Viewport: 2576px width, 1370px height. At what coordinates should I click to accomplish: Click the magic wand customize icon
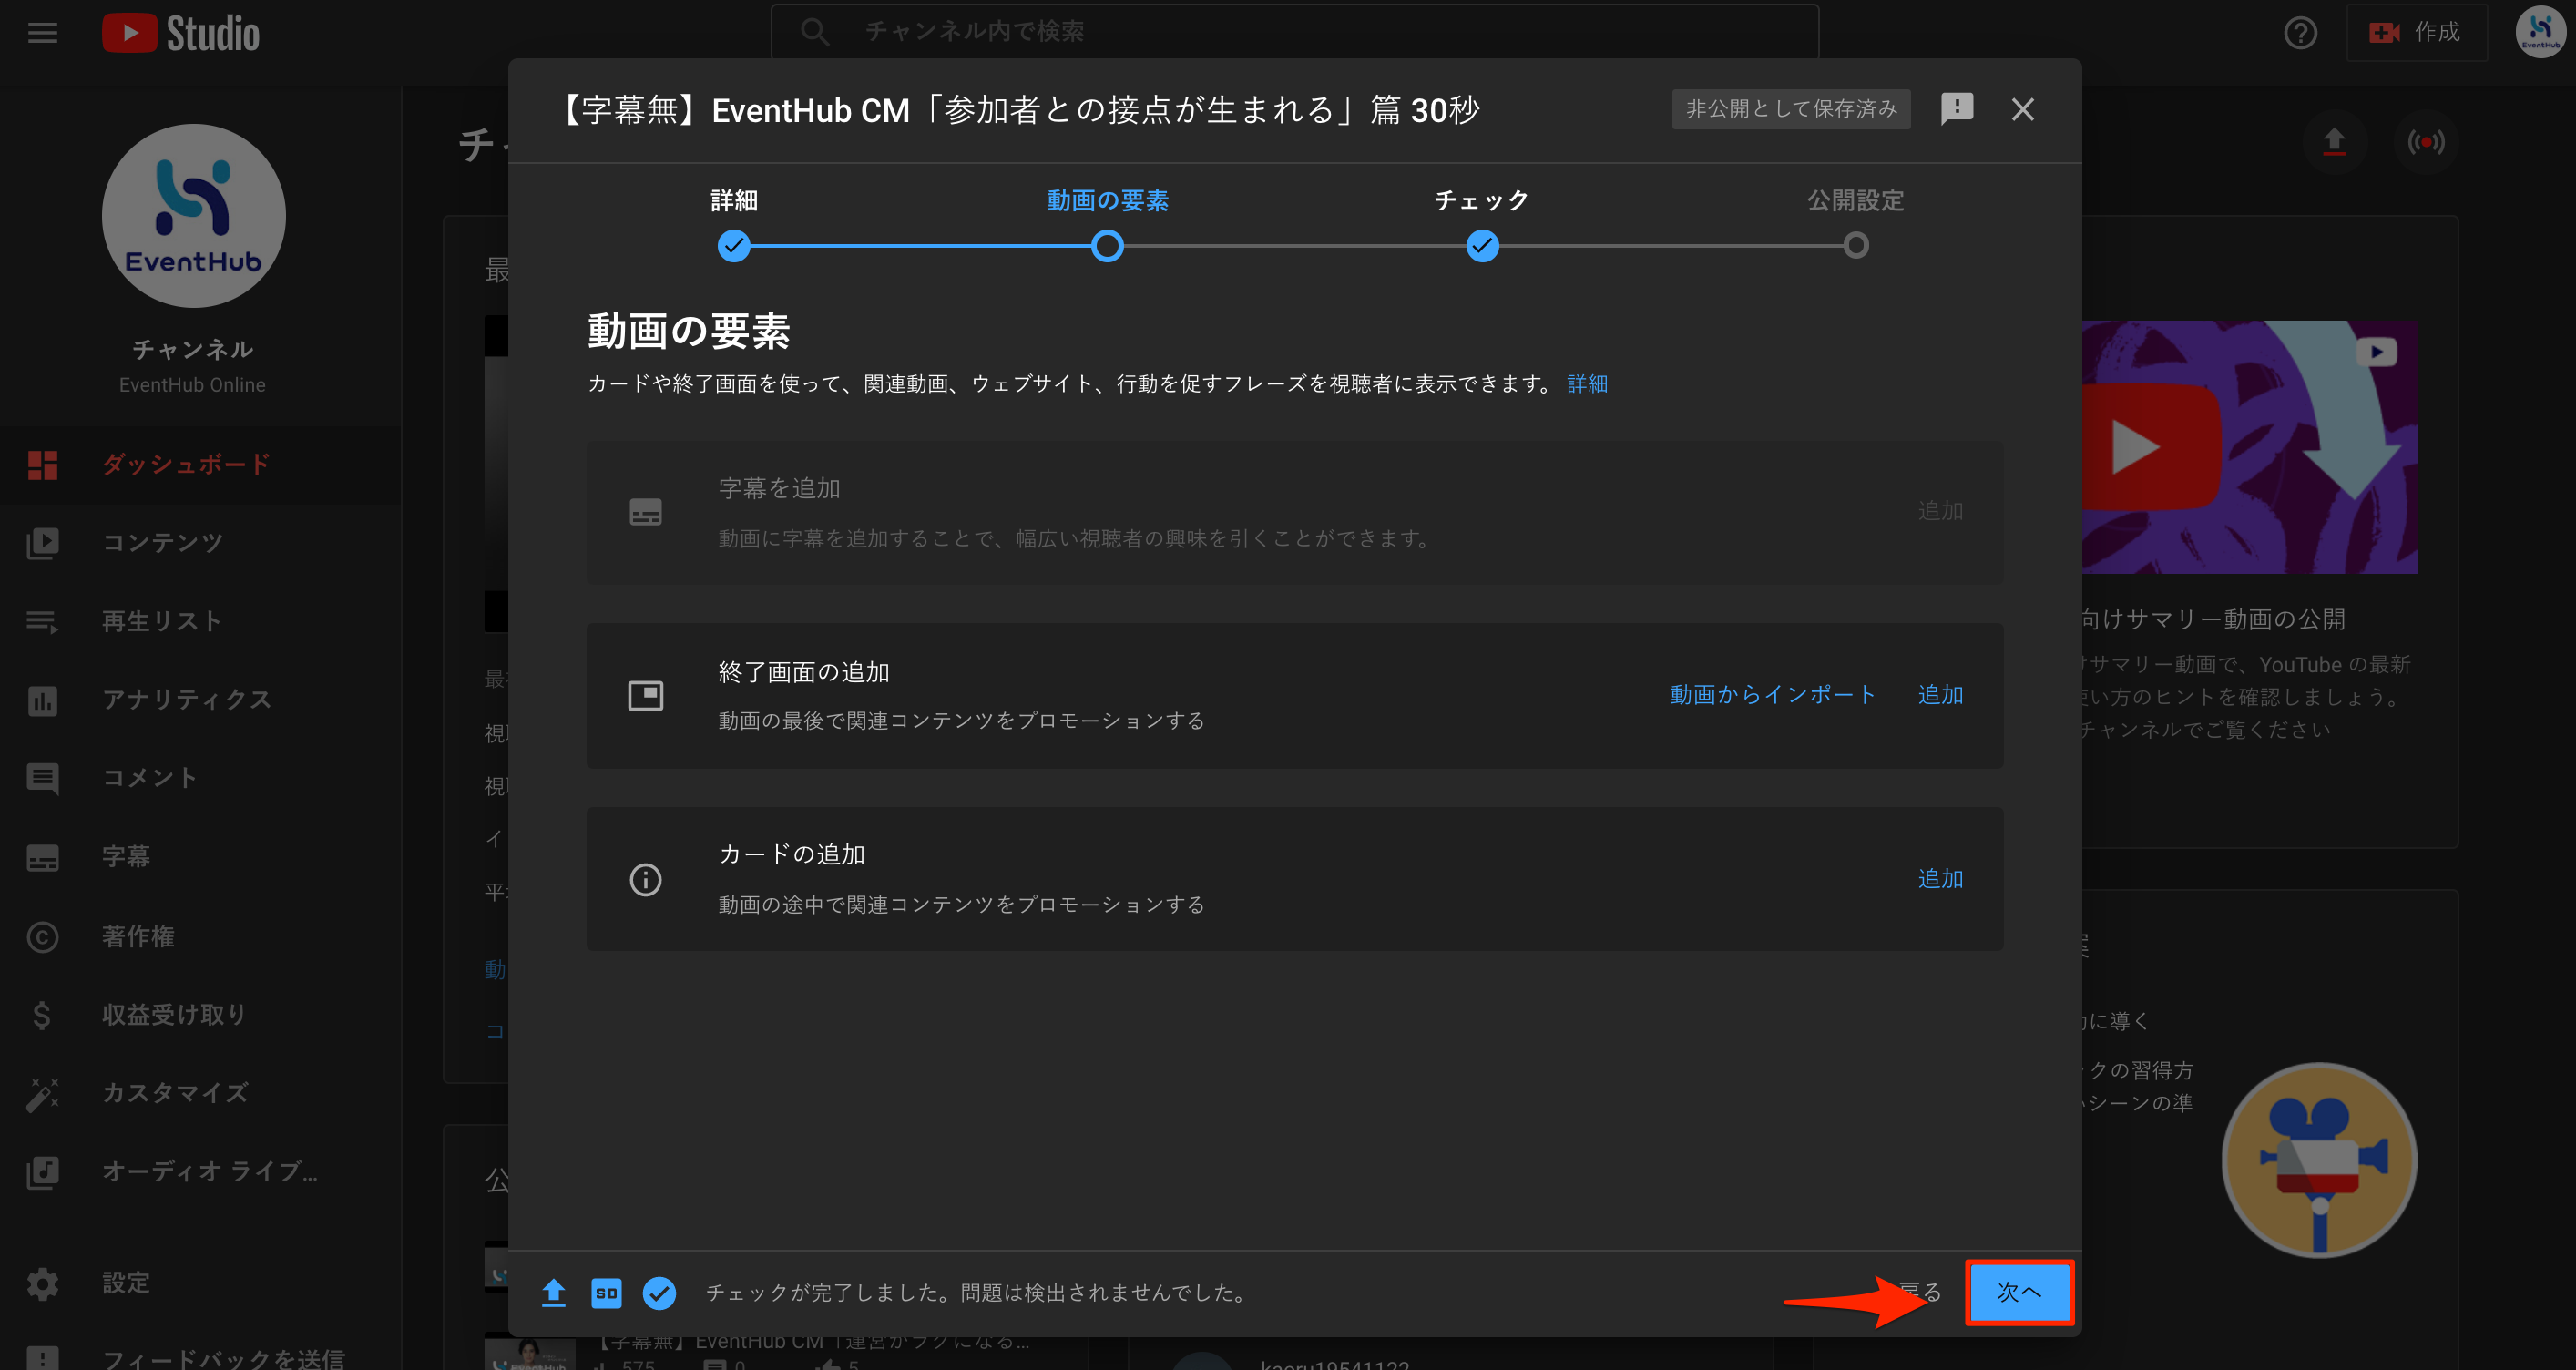[x=42, y=1094]
